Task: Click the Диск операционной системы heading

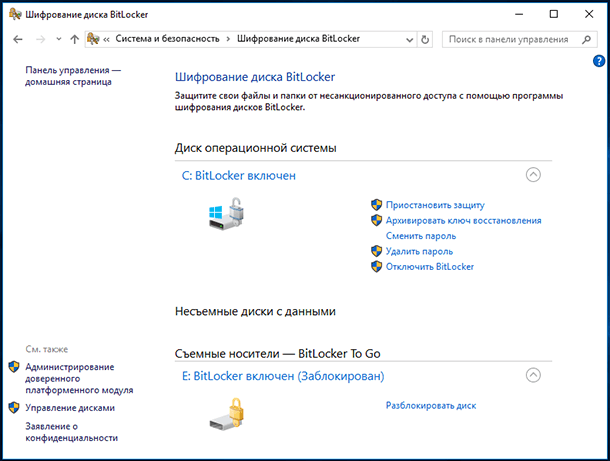Action: (256, 148)
